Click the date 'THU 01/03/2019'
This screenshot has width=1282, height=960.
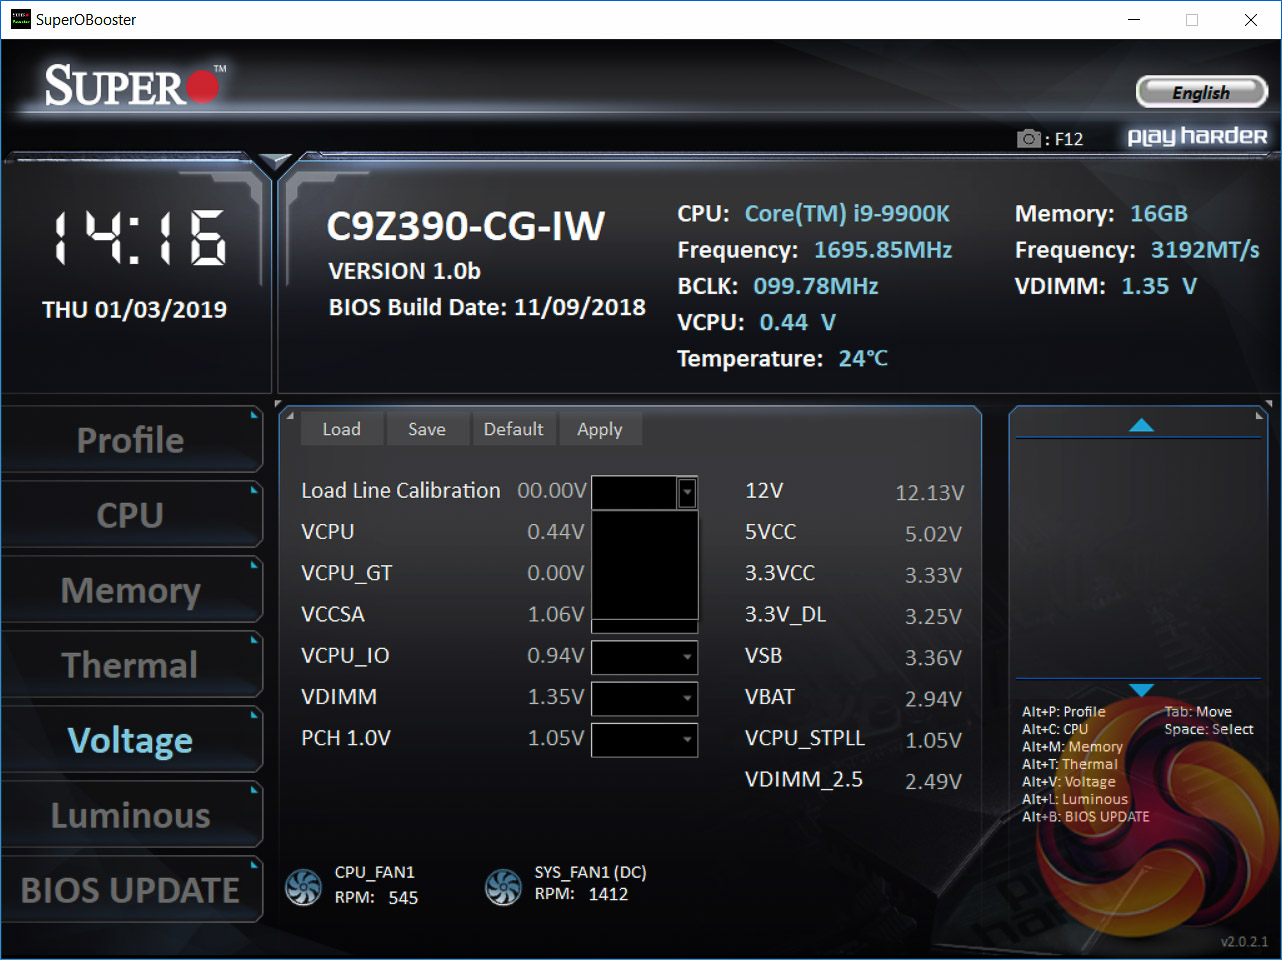click(134, 310)
